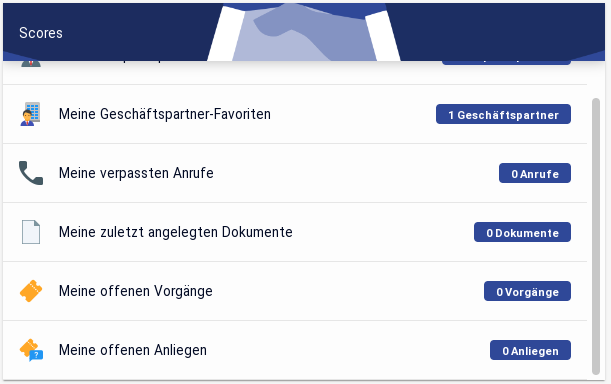Click the partially hidden blue badge at top
This screenshot has height=384, width=611.
point(506,63)
